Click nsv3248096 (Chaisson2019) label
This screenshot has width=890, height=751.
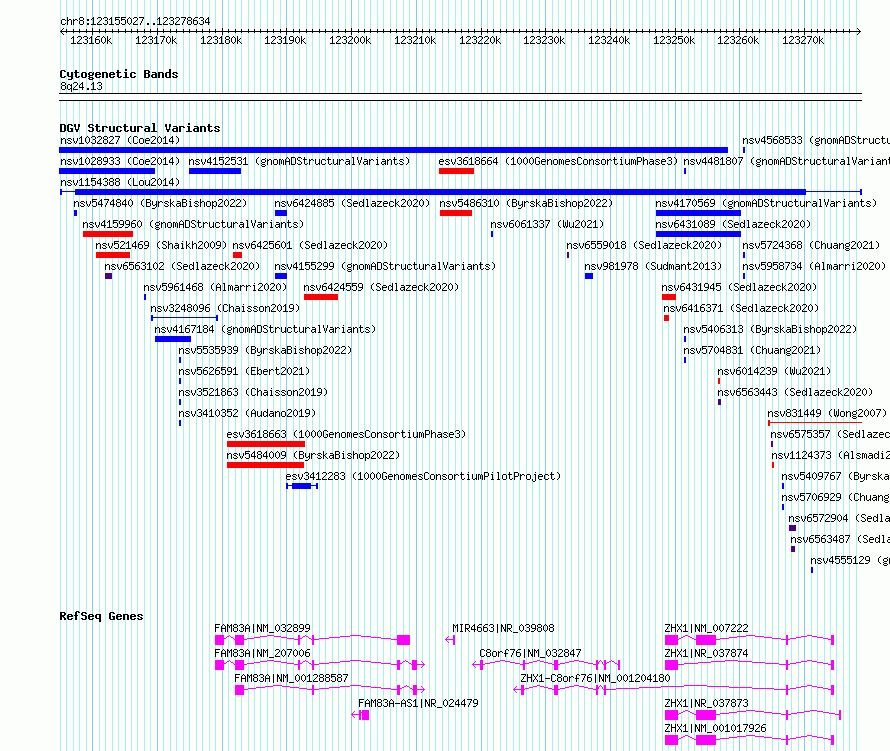click(x=225, y=308)
